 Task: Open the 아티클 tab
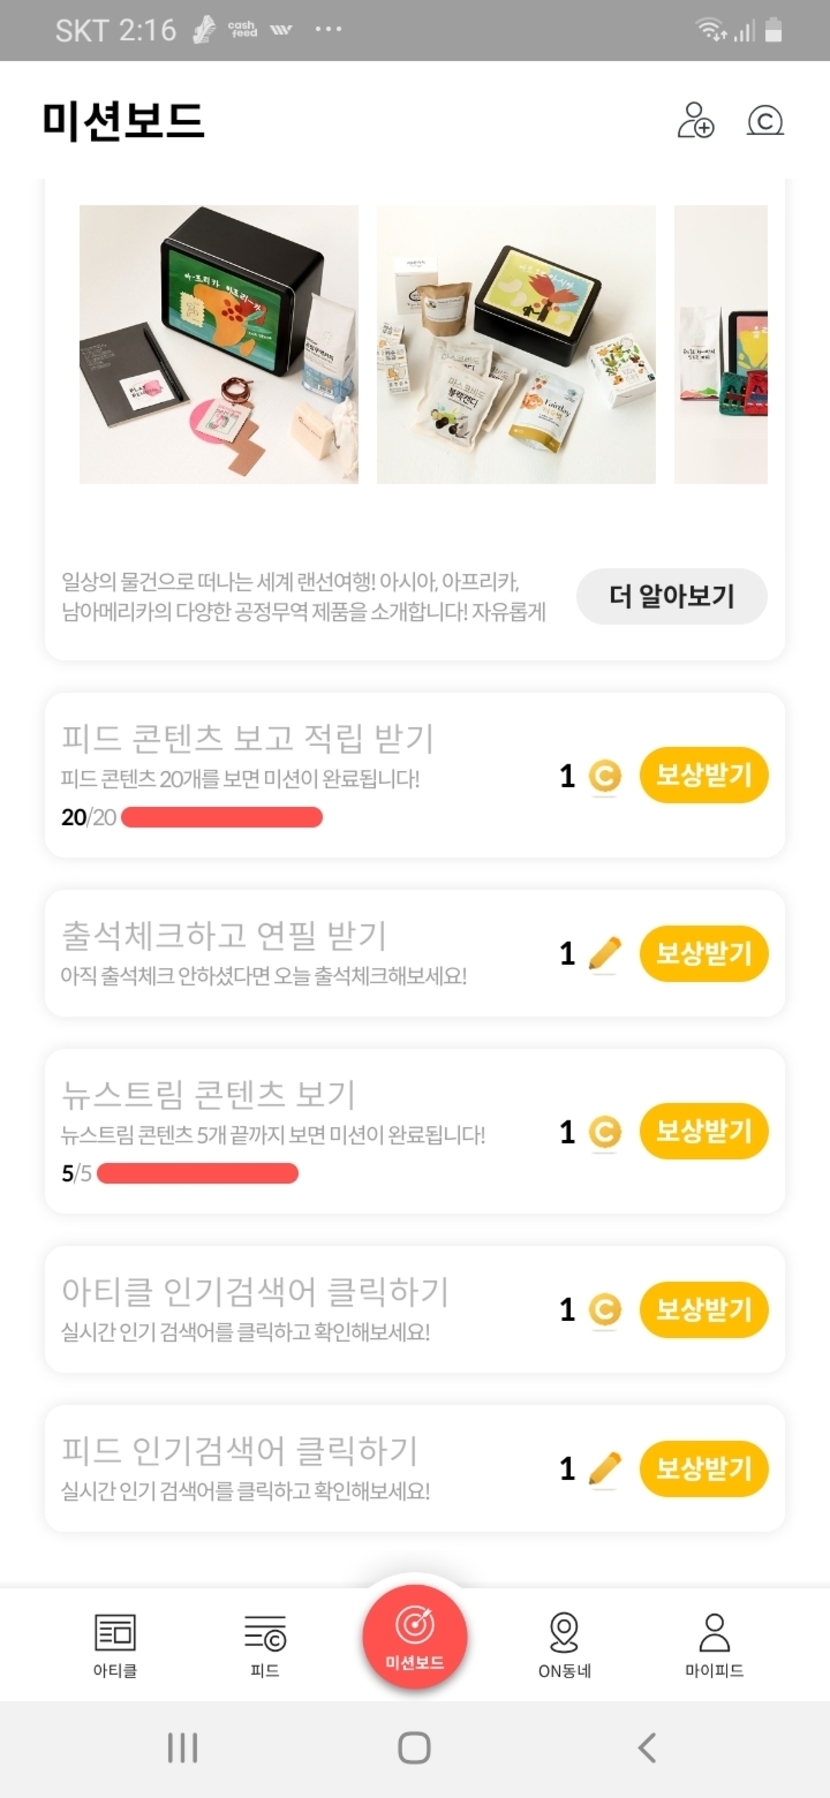coord(115,1645)
